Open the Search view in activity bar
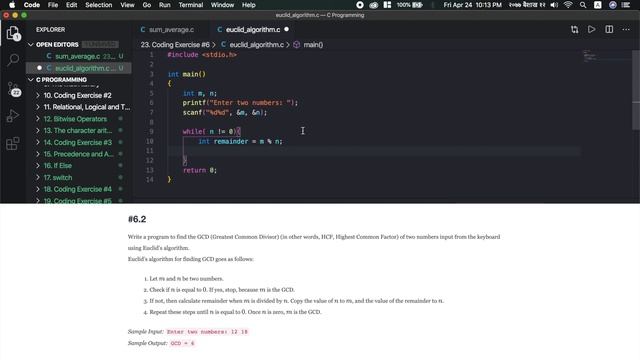Viewport: 640px width, 360px height. 13,60
